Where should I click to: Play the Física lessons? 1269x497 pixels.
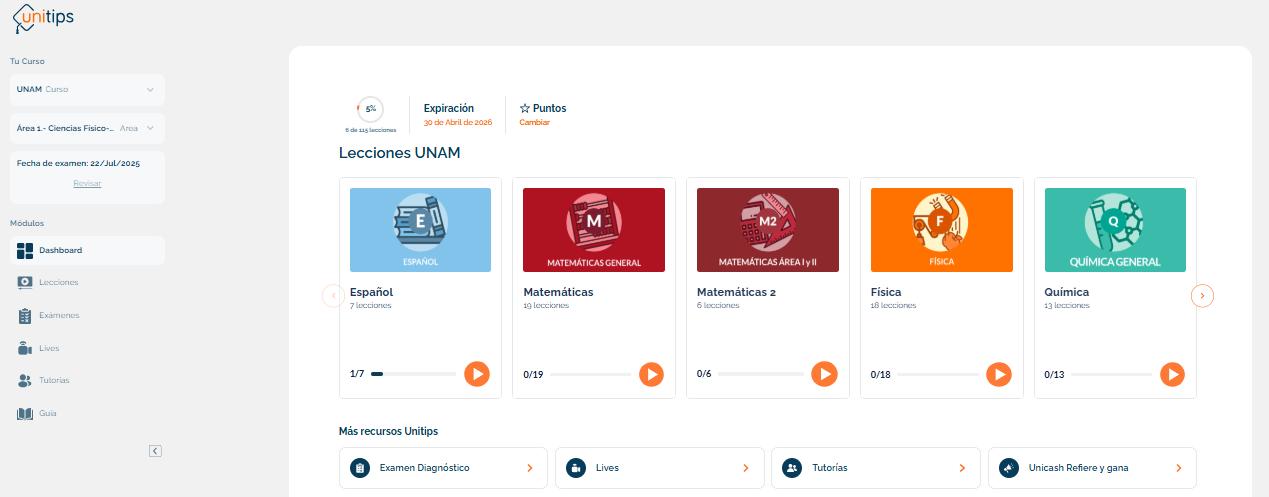998,374
